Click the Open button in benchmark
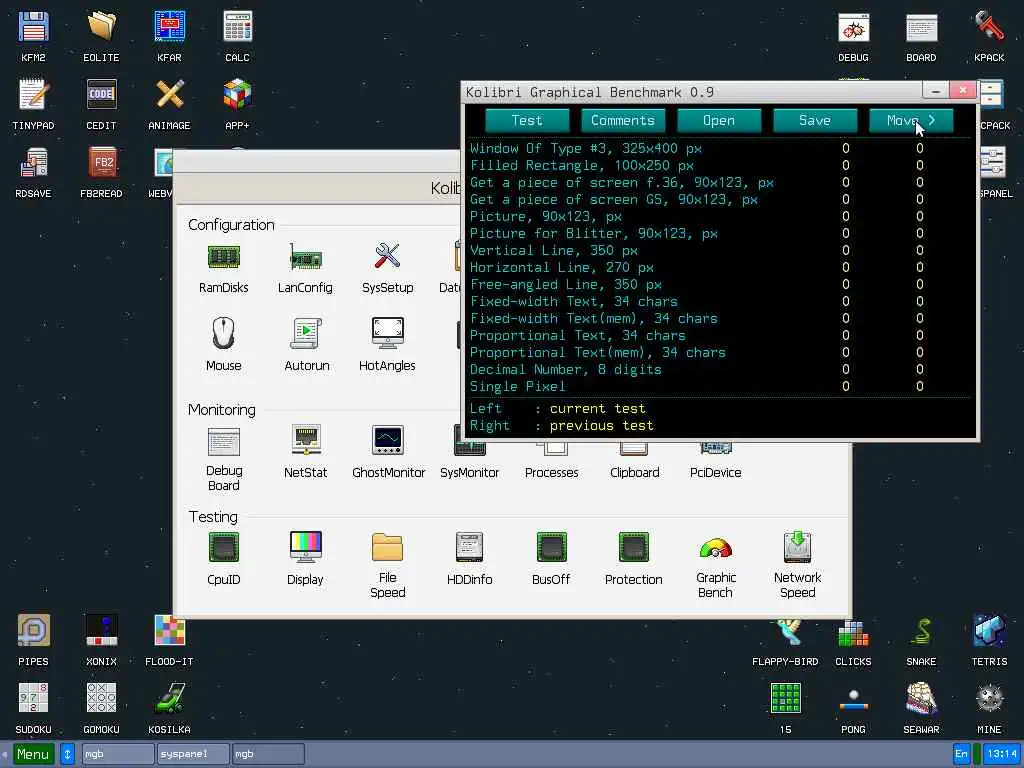1024x768 pixels. 719,120
